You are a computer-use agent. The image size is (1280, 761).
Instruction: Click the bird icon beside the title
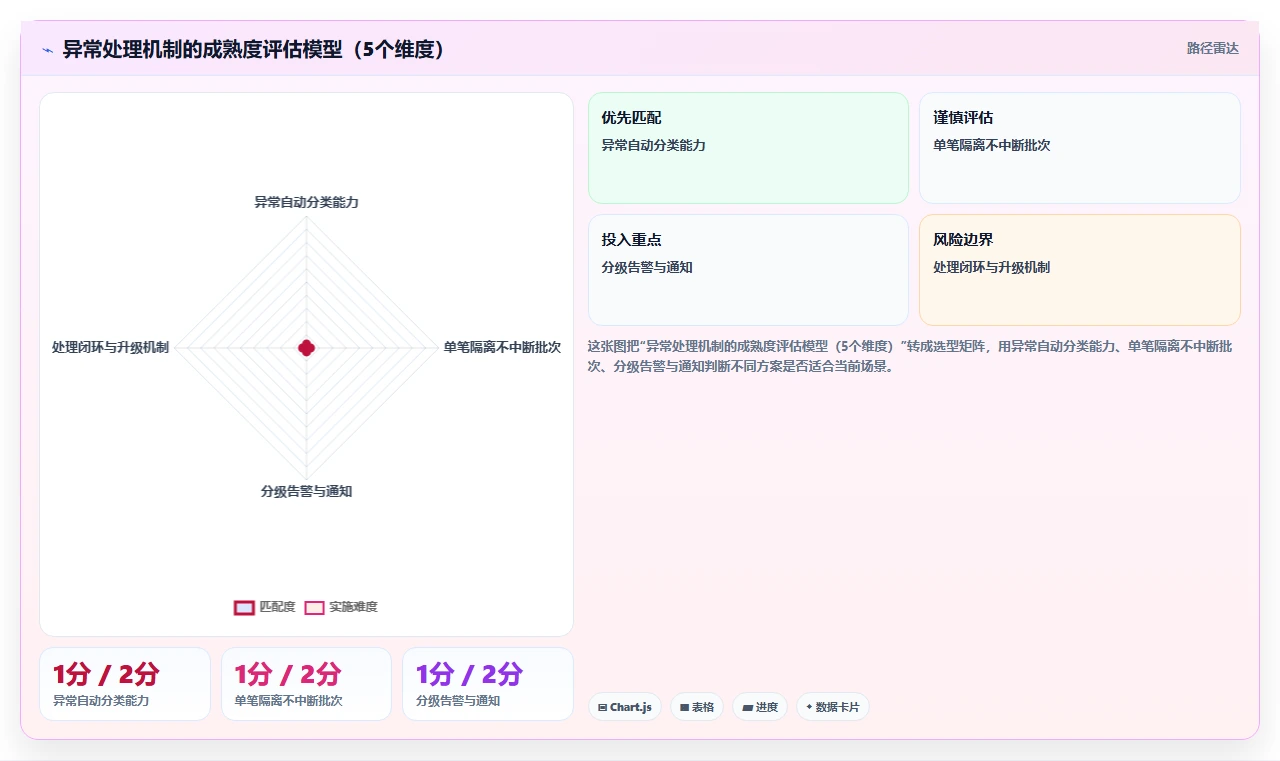[x=47, y=50]
